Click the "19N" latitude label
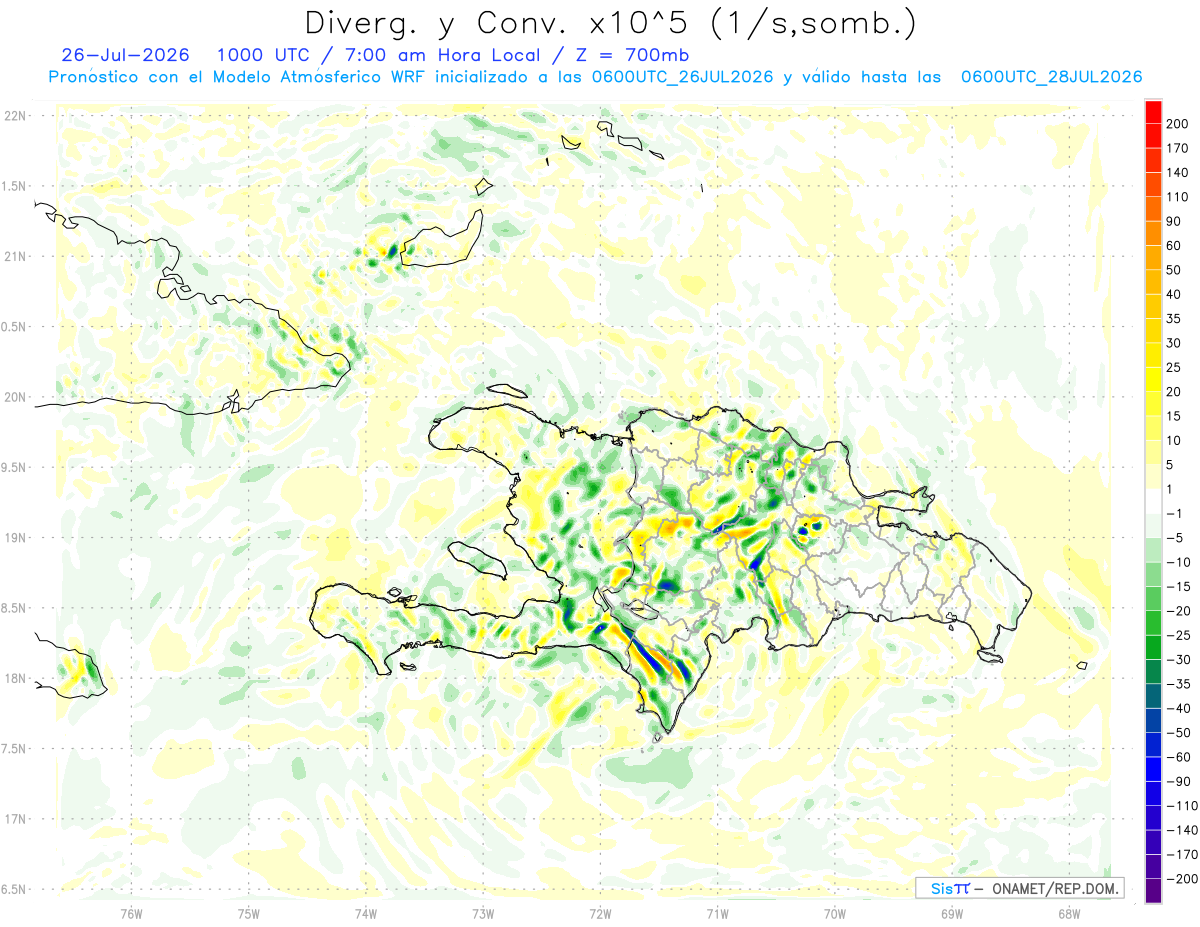 (14, 537)
